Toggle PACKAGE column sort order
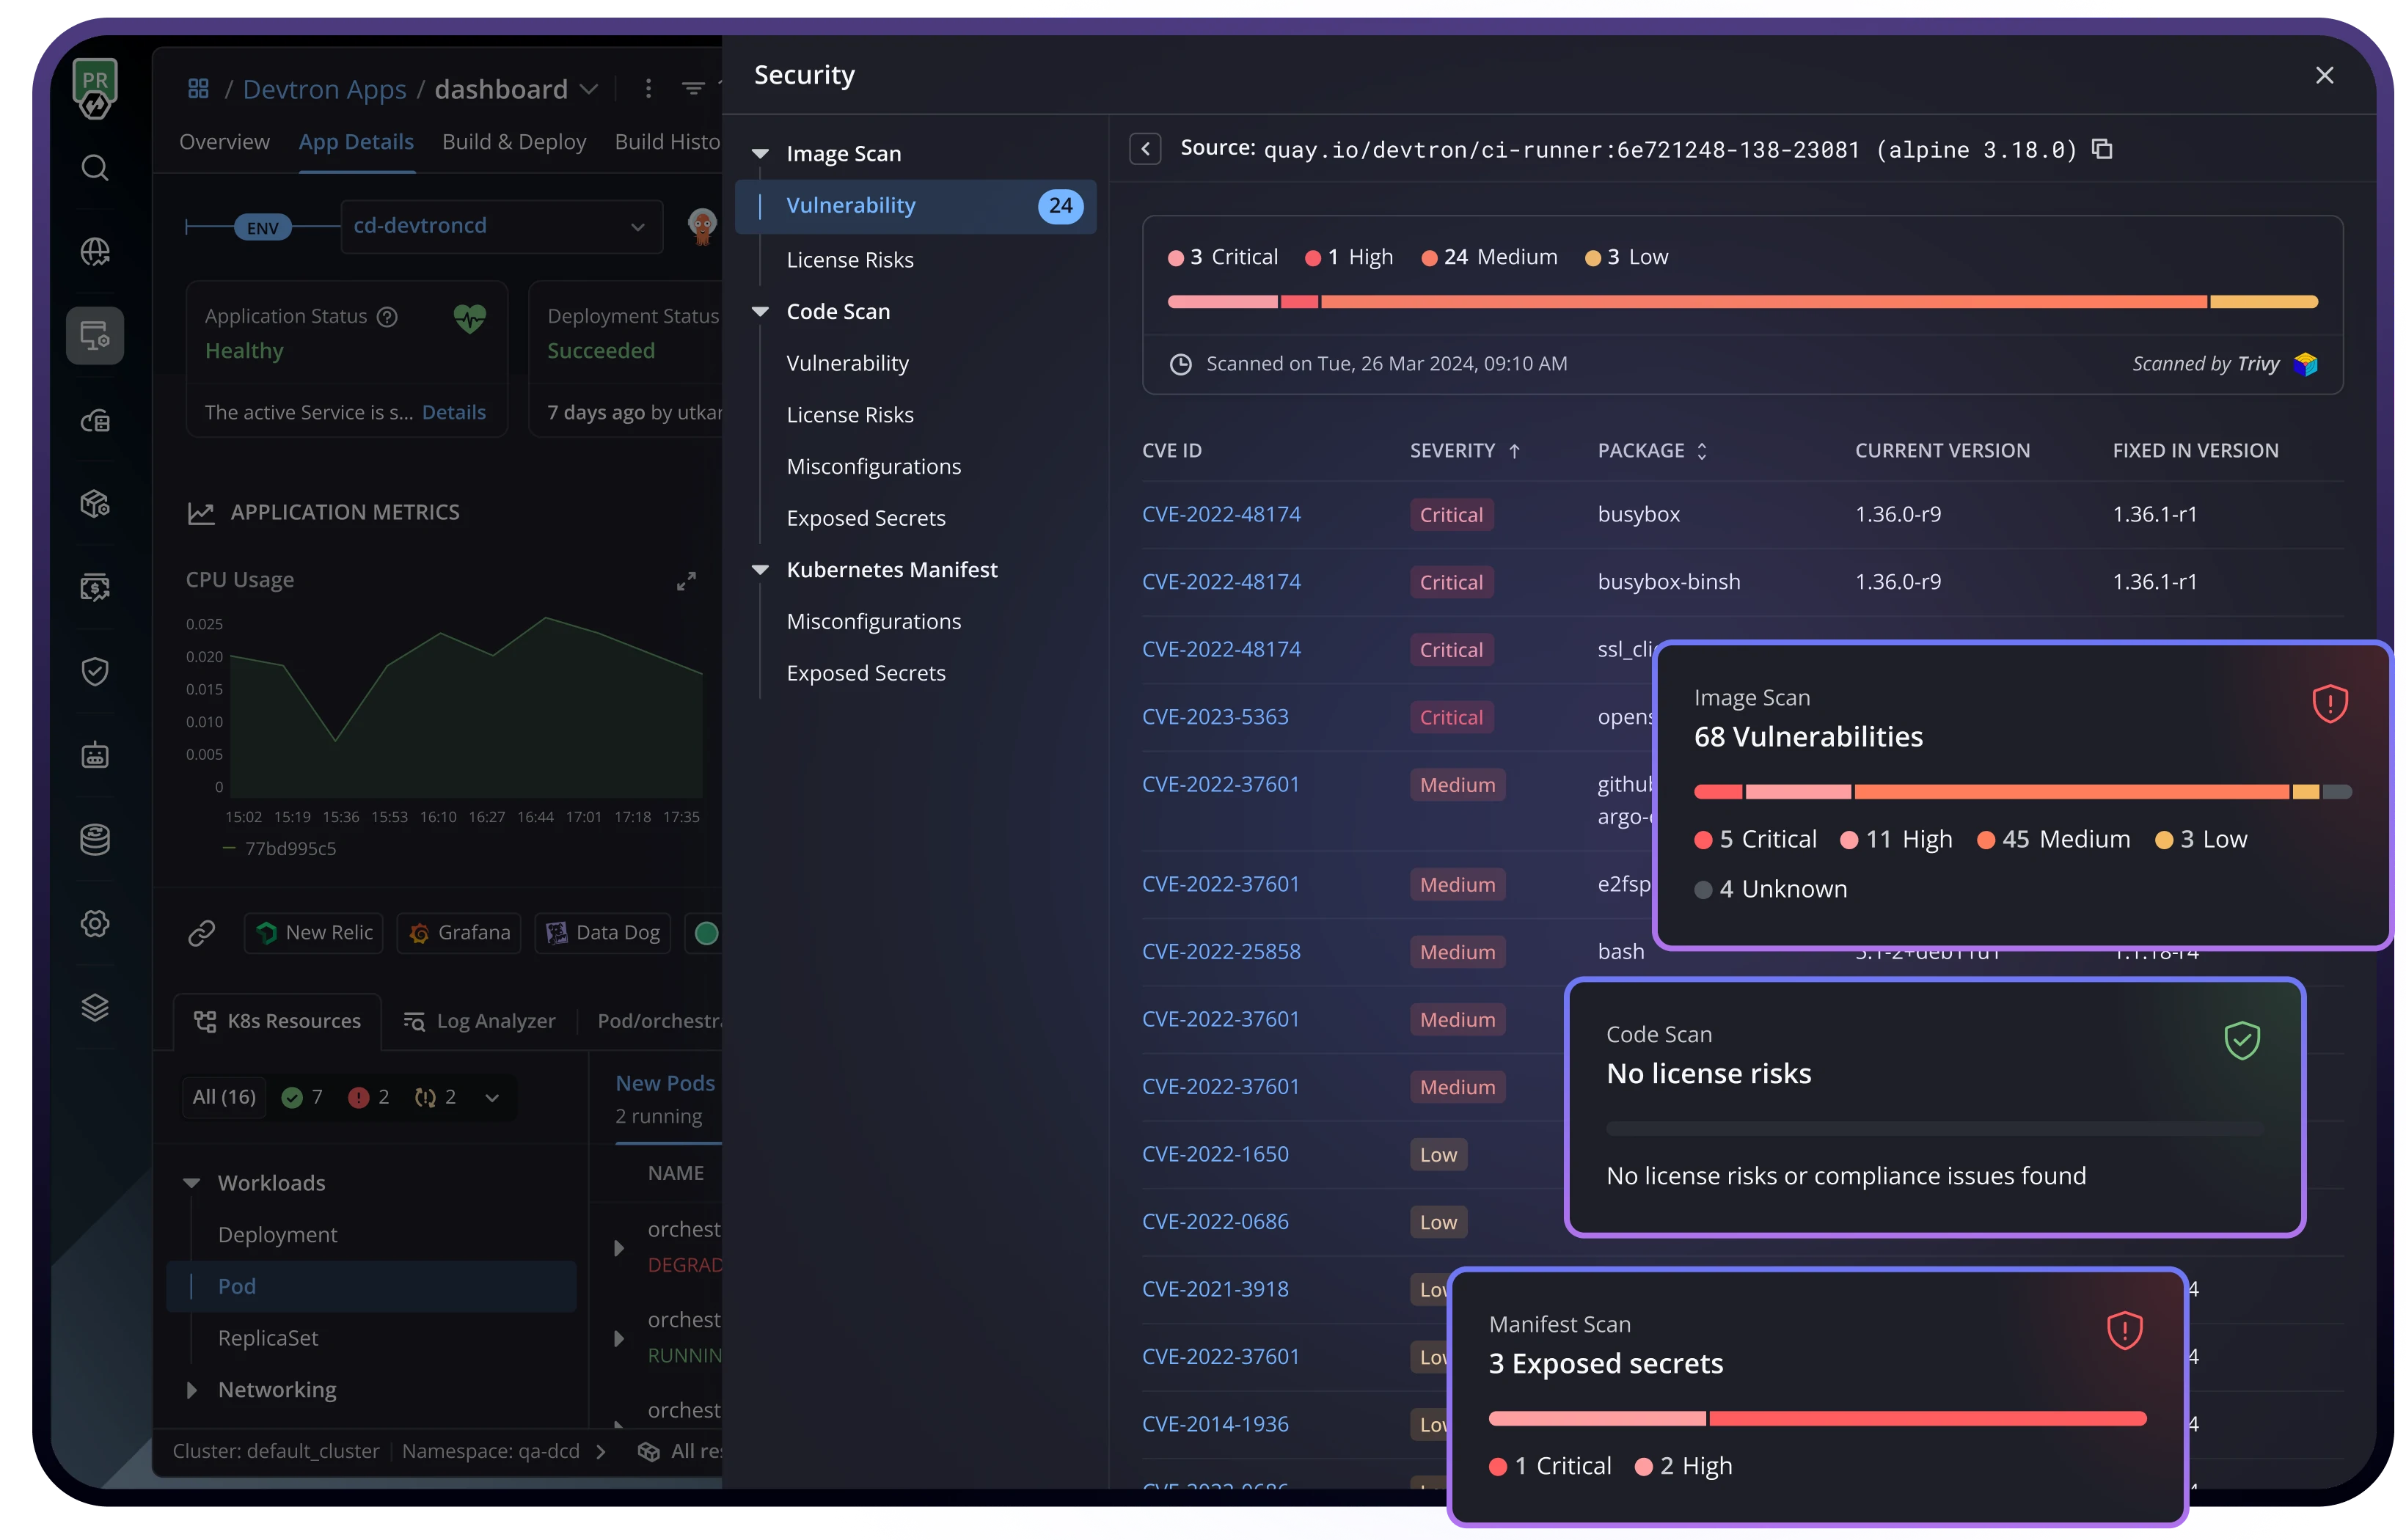Screen dimensions: 2406x1540 (1702, 451)
